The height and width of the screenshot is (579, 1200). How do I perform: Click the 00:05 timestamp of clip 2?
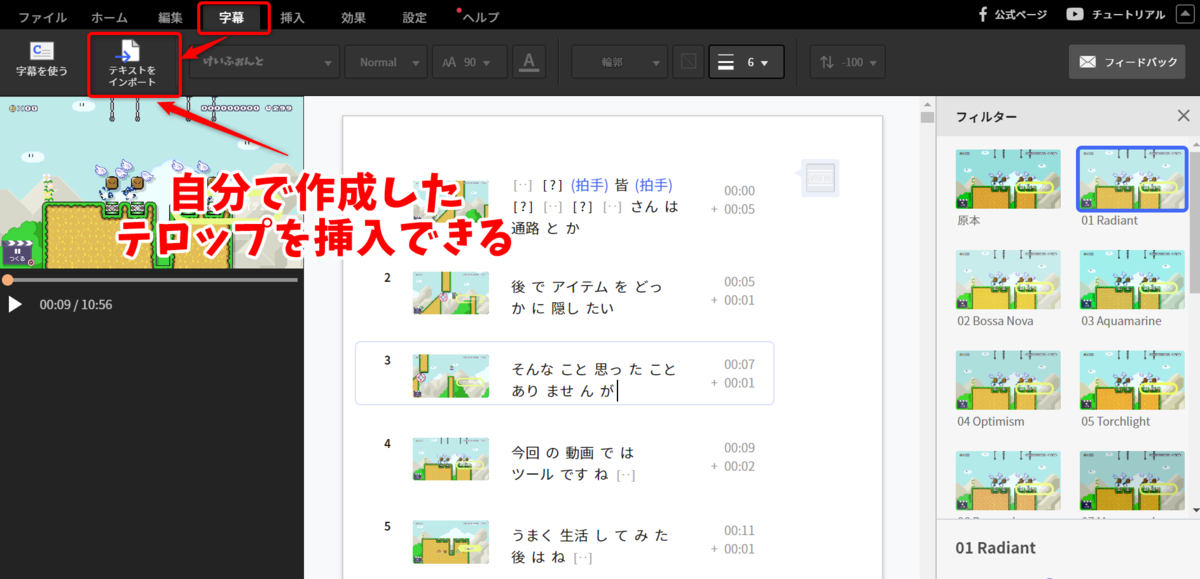[x=740, y=282]
